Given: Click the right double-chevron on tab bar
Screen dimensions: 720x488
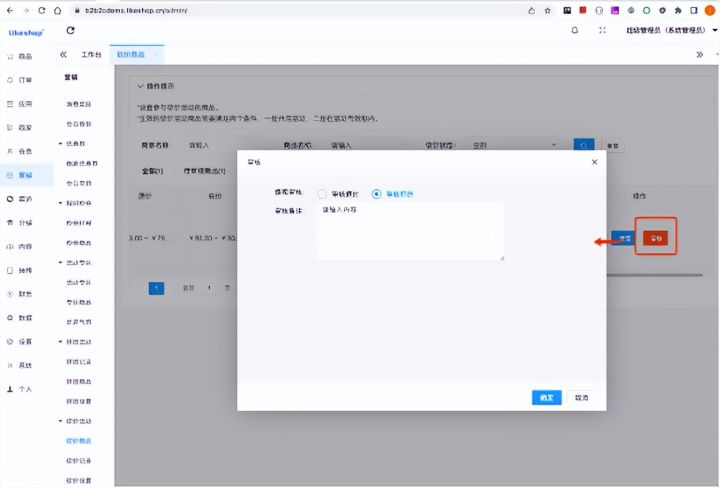Looking at the screenshot, I should tap(699, 54).
